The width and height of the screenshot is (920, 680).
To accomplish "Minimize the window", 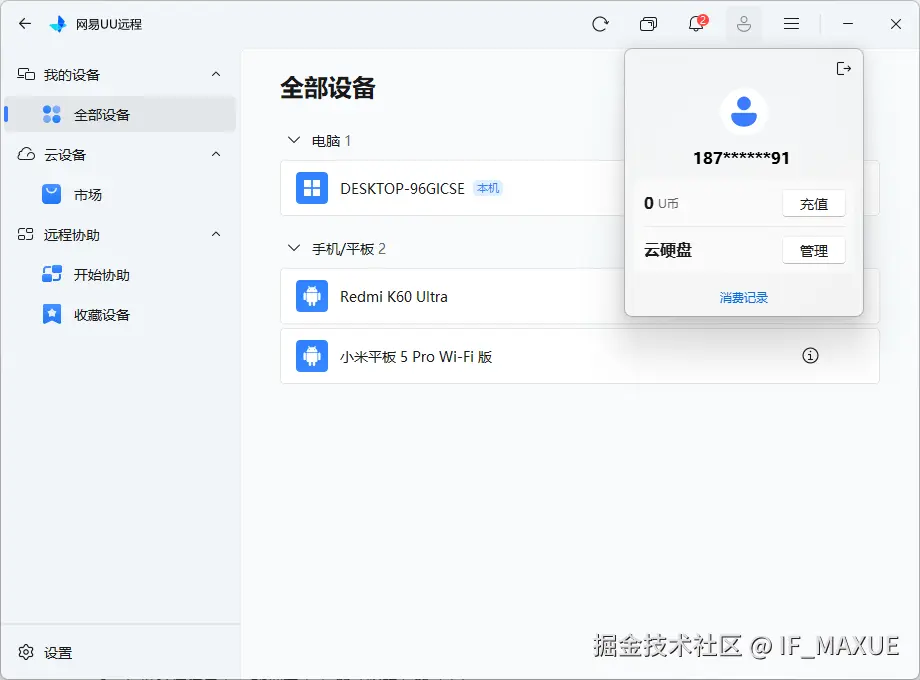I will tap(848, 23).
